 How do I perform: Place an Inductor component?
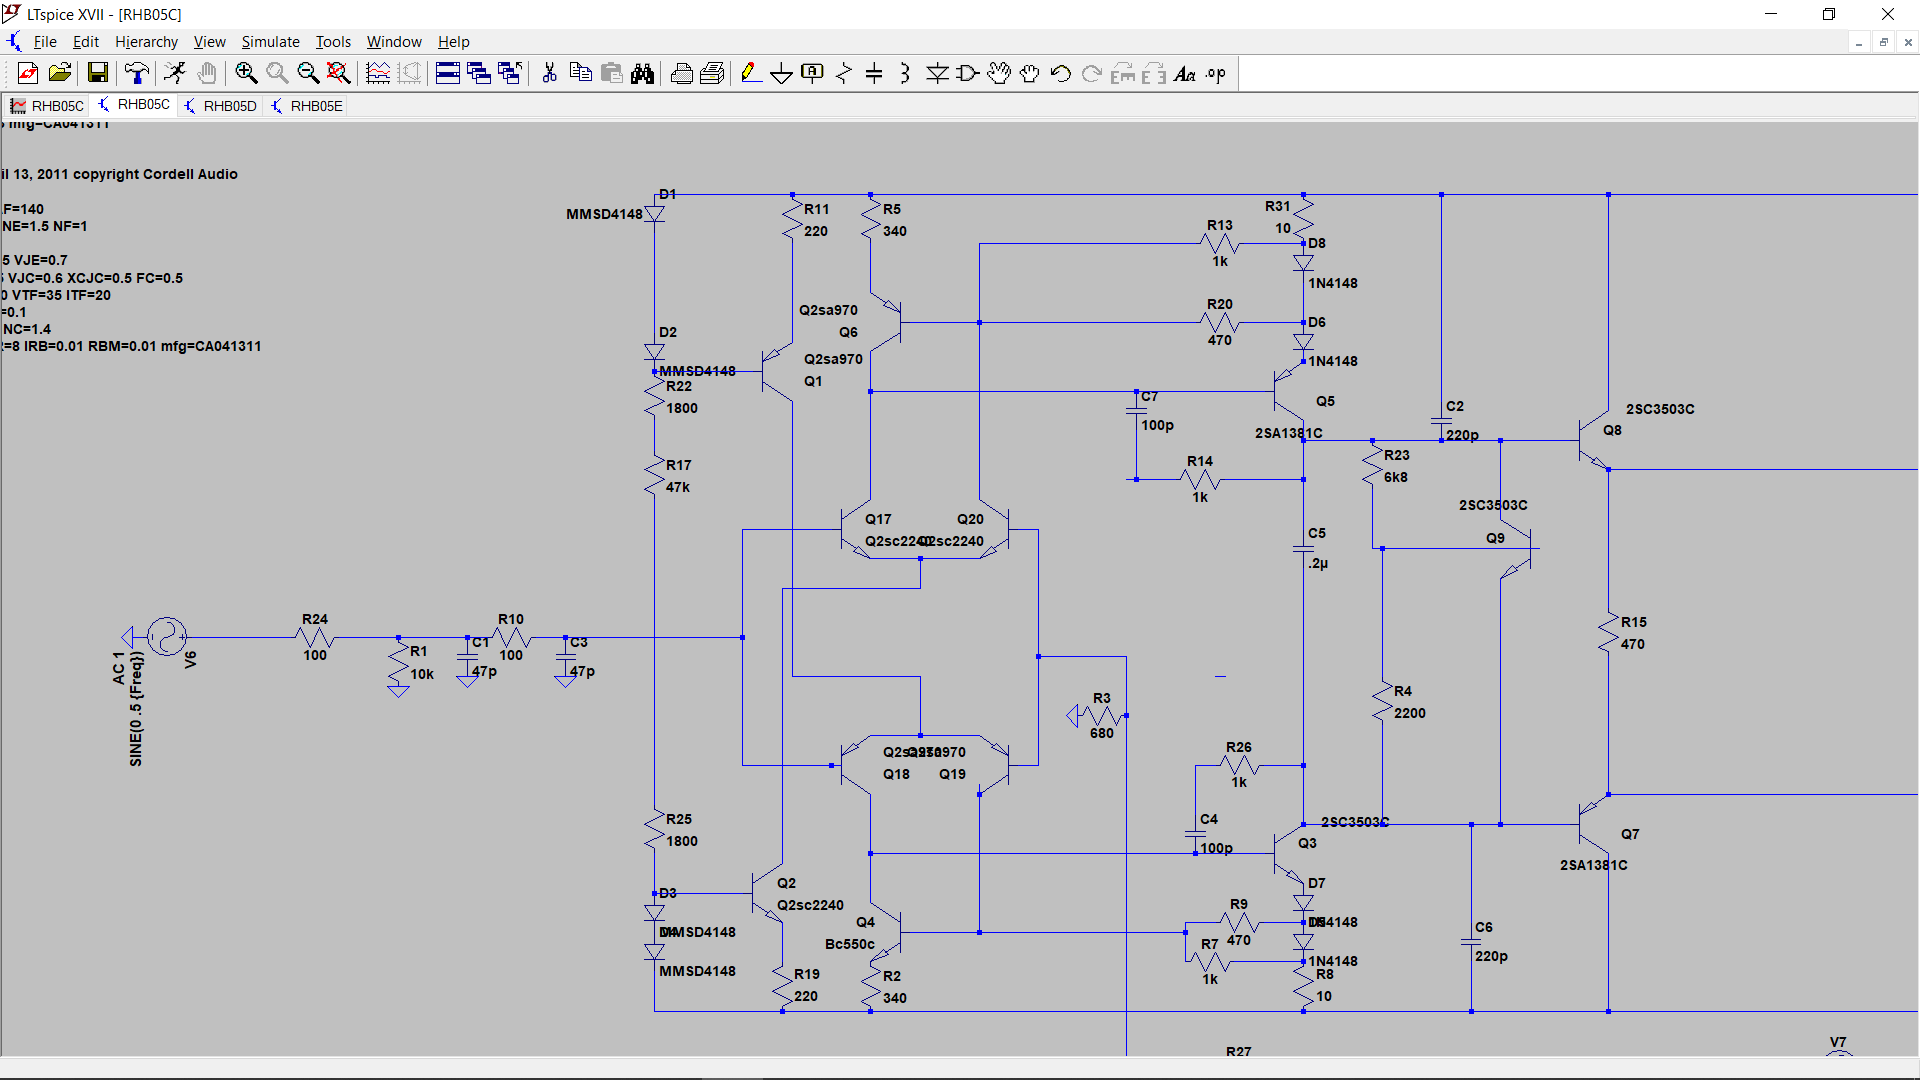[x=905, y=73]
